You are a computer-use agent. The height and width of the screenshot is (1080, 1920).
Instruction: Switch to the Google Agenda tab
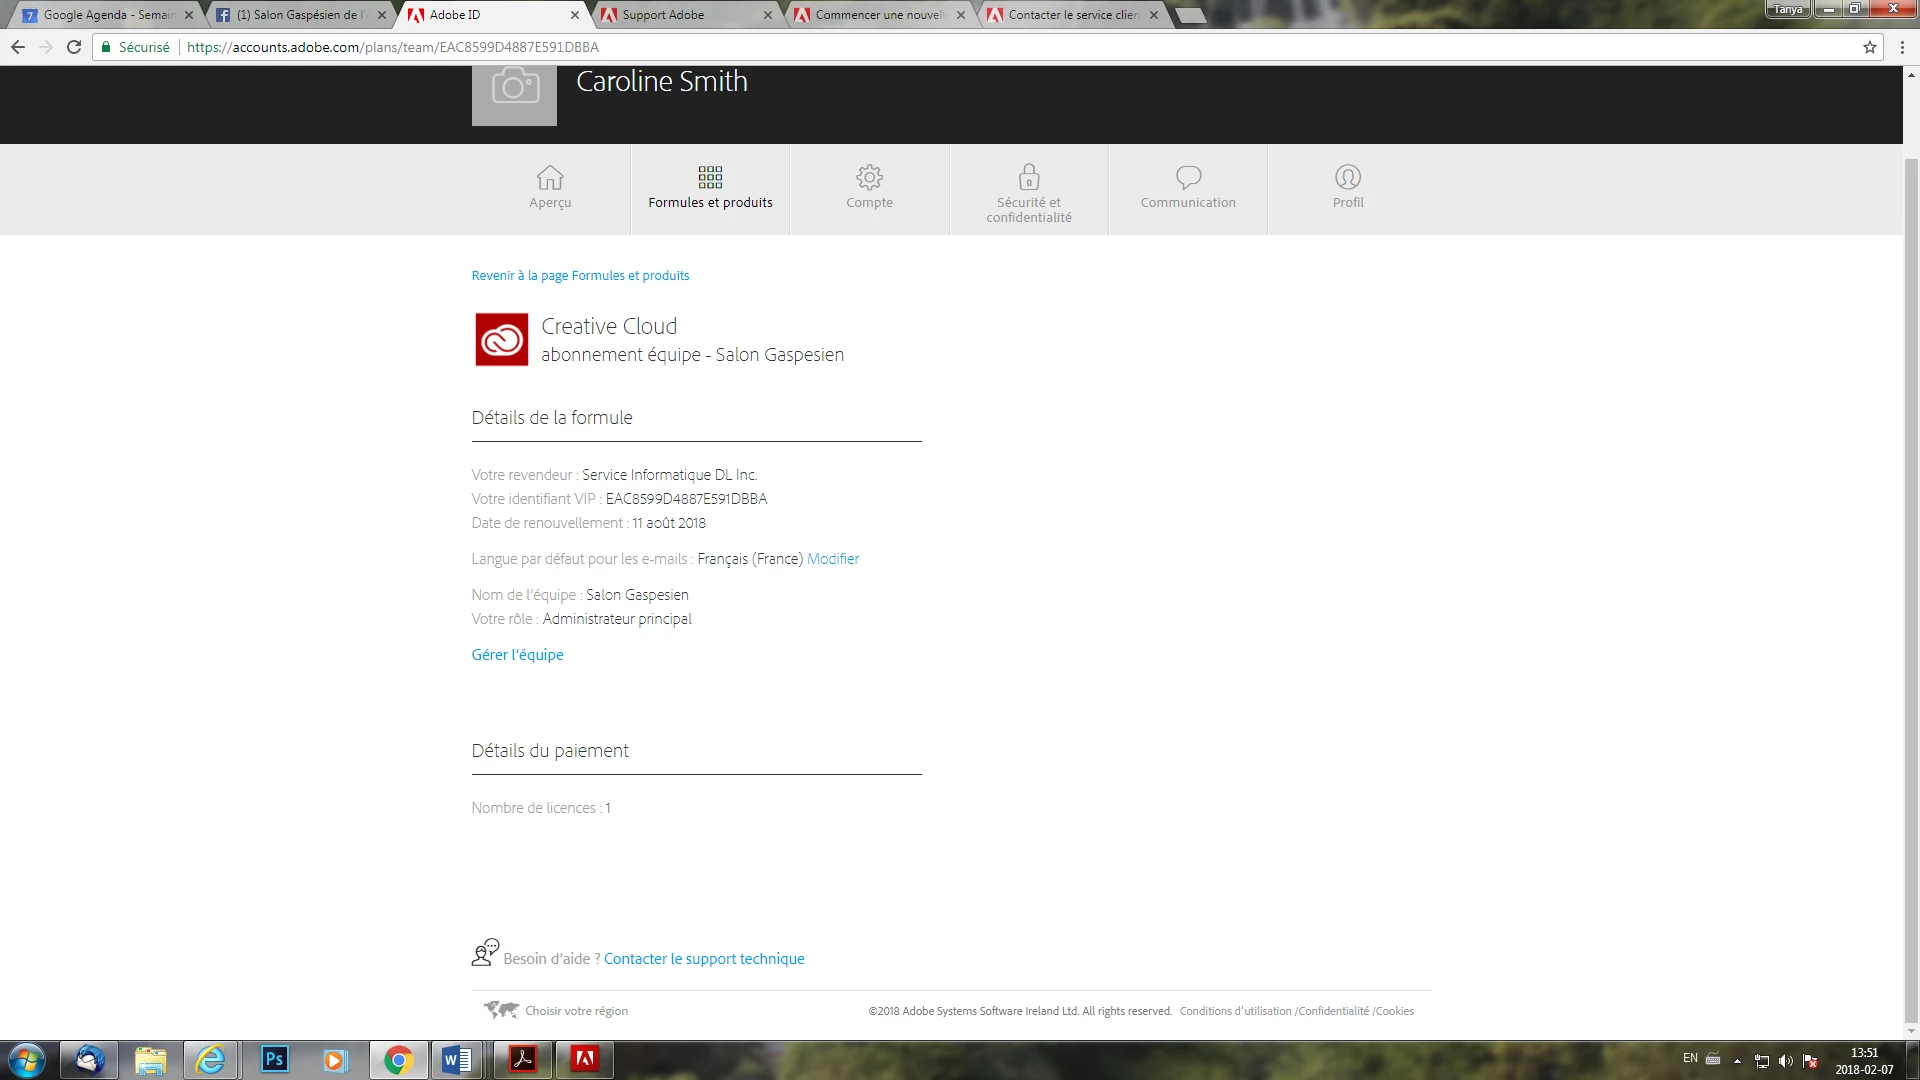pyautogui.click(x=108, y=15)
